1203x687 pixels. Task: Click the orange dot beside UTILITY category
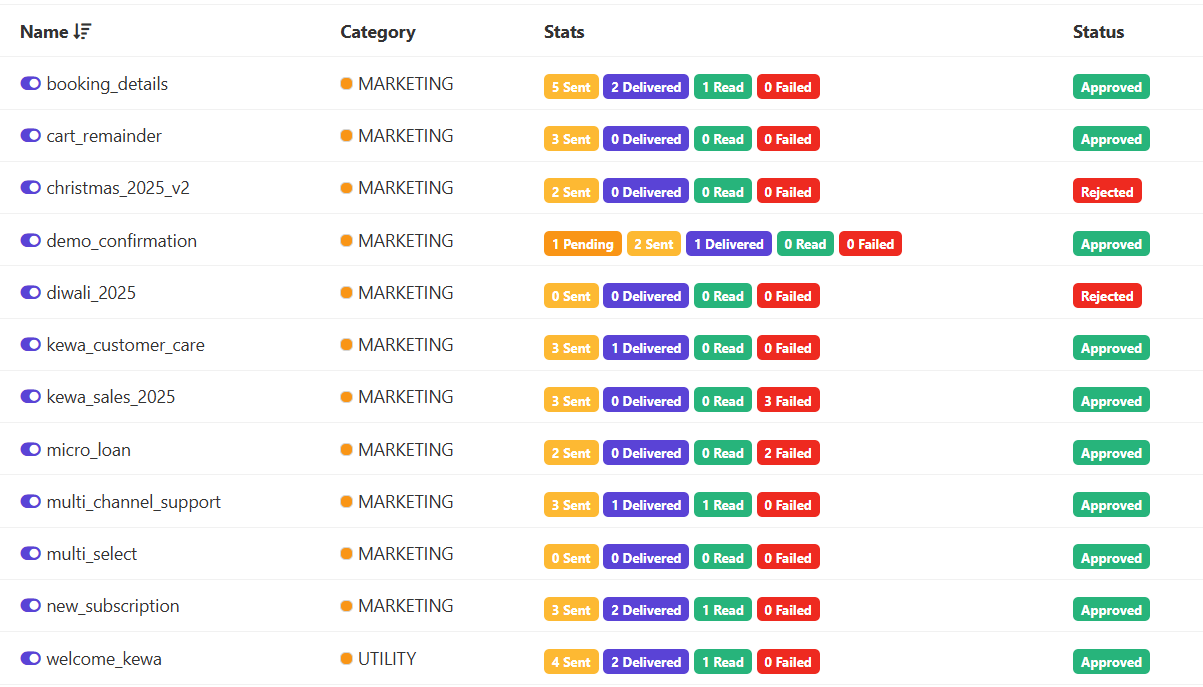pyautogui.click(x=346, y=659)
